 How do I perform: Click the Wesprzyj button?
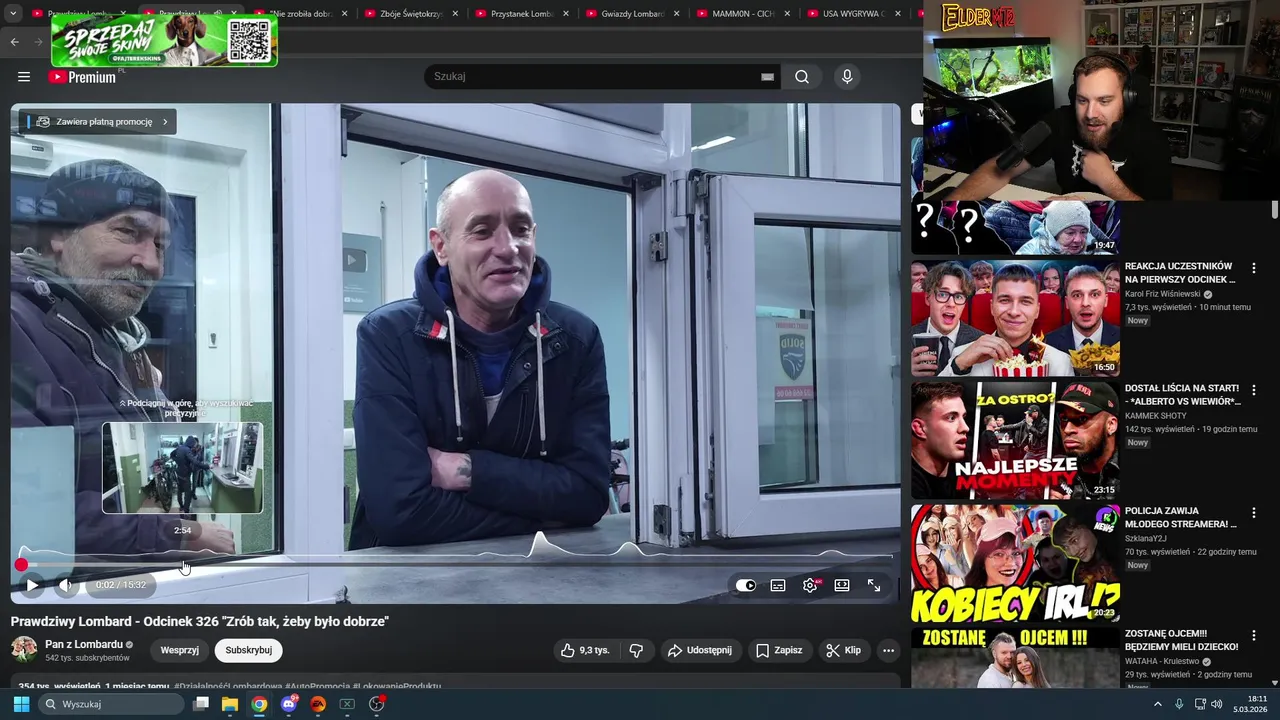point(180,650)
